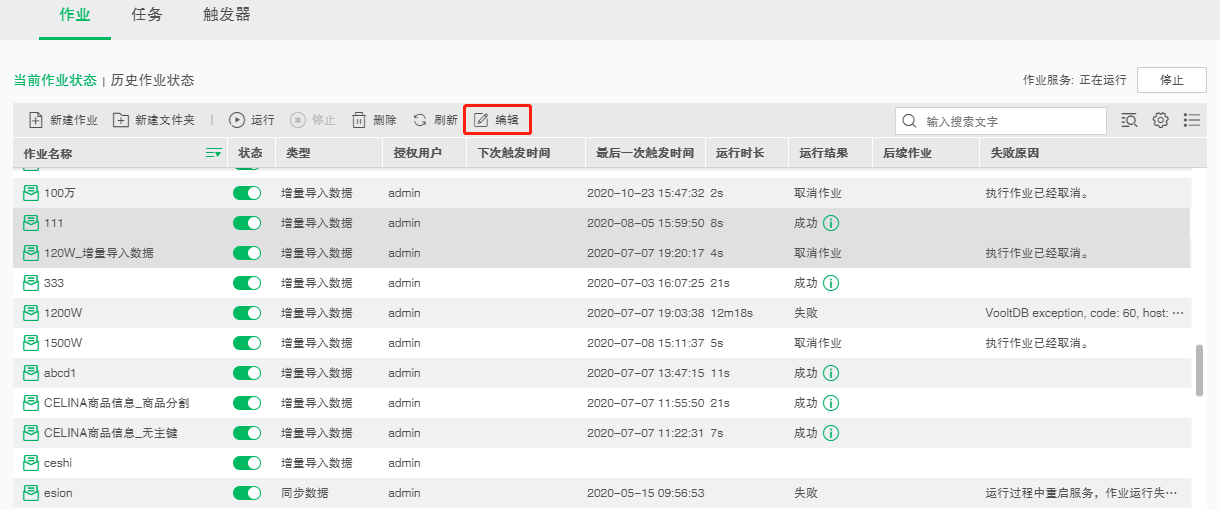Click the 运行 (run) play icon

pos(237,120)
